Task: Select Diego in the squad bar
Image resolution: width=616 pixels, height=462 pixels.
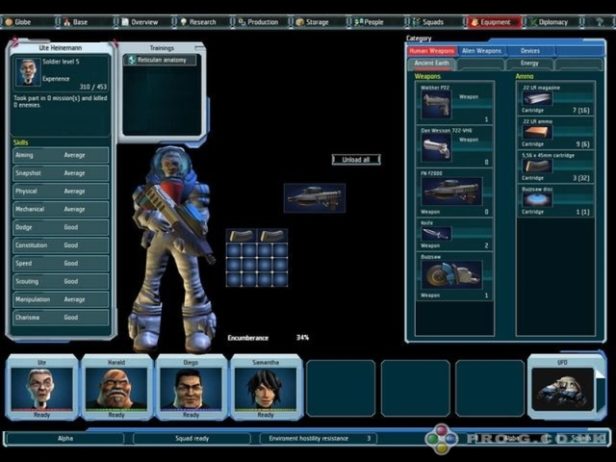Action: pos(191,389)
